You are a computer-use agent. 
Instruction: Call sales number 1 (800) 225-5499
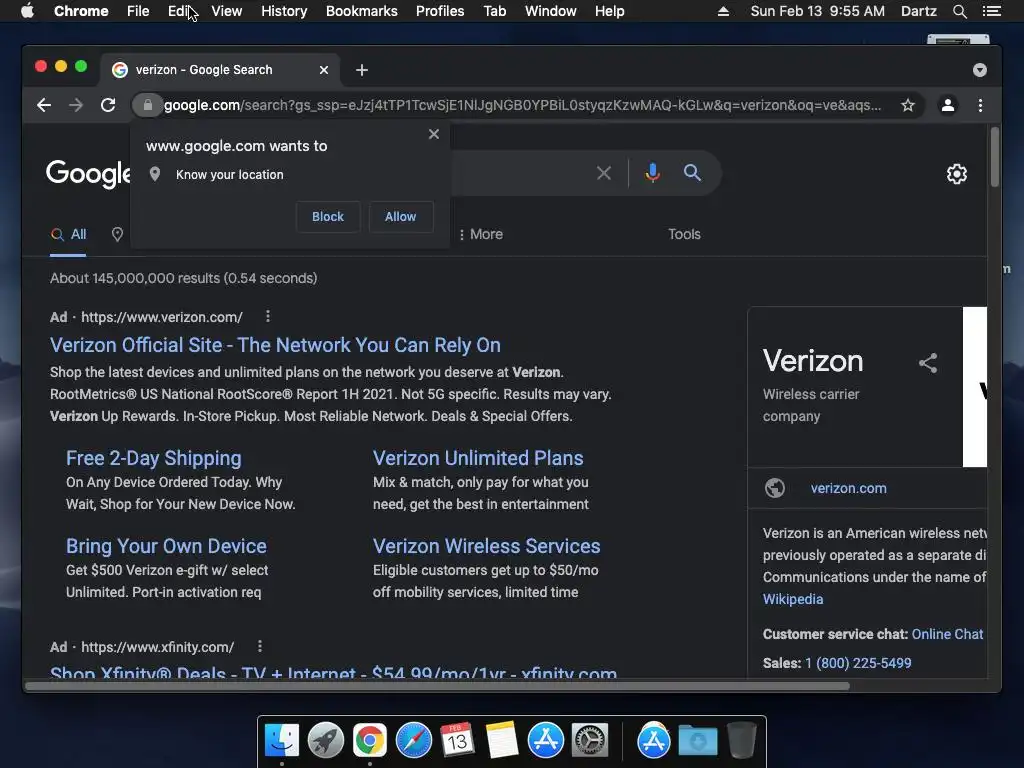858,664
